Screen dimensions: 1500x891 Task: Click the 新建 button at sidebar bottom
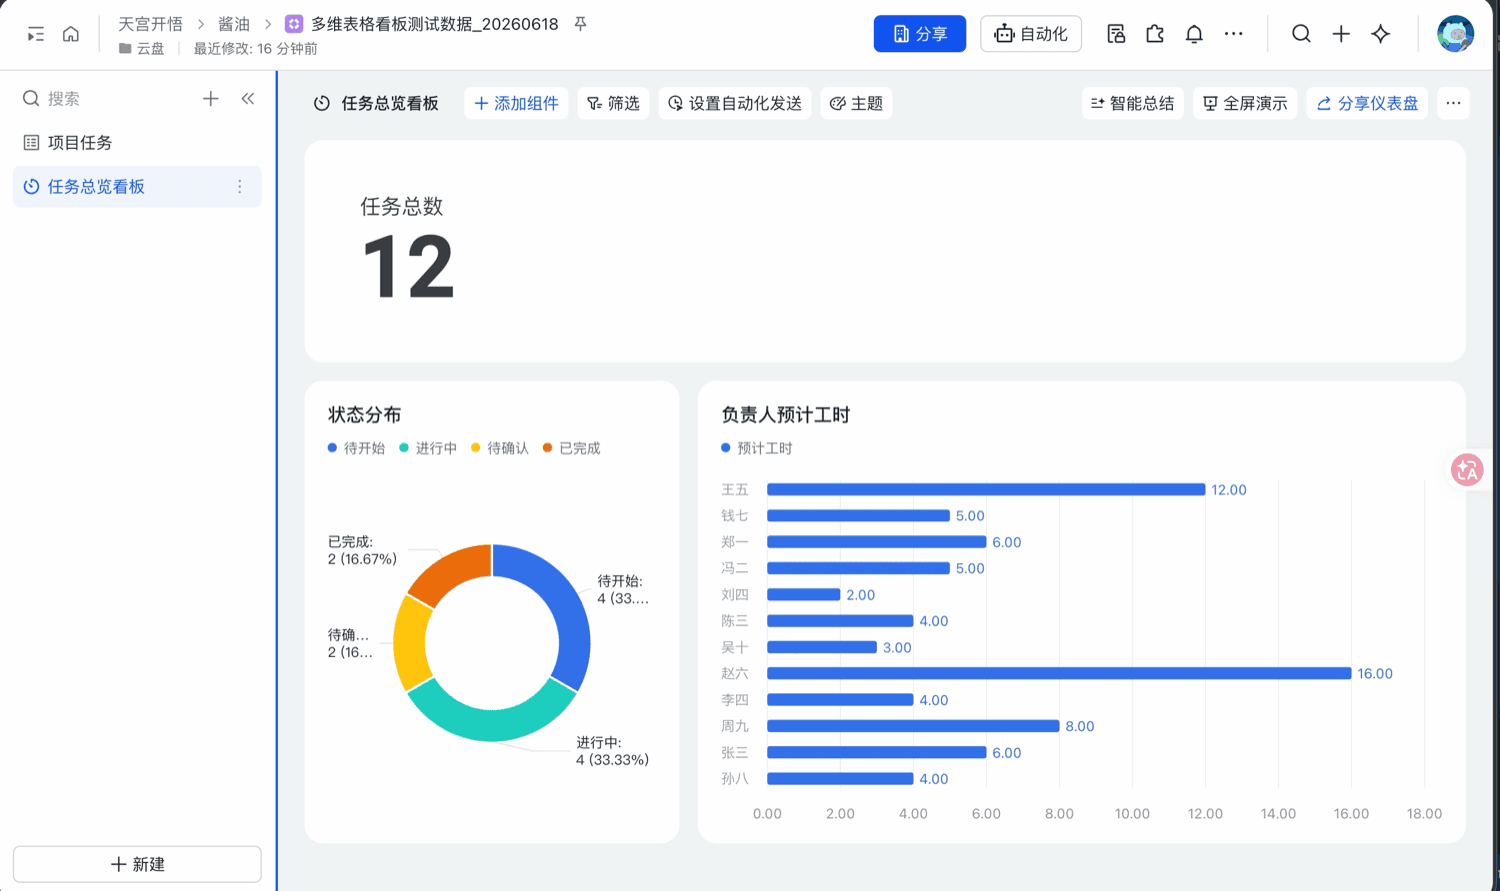click(137, 864)
